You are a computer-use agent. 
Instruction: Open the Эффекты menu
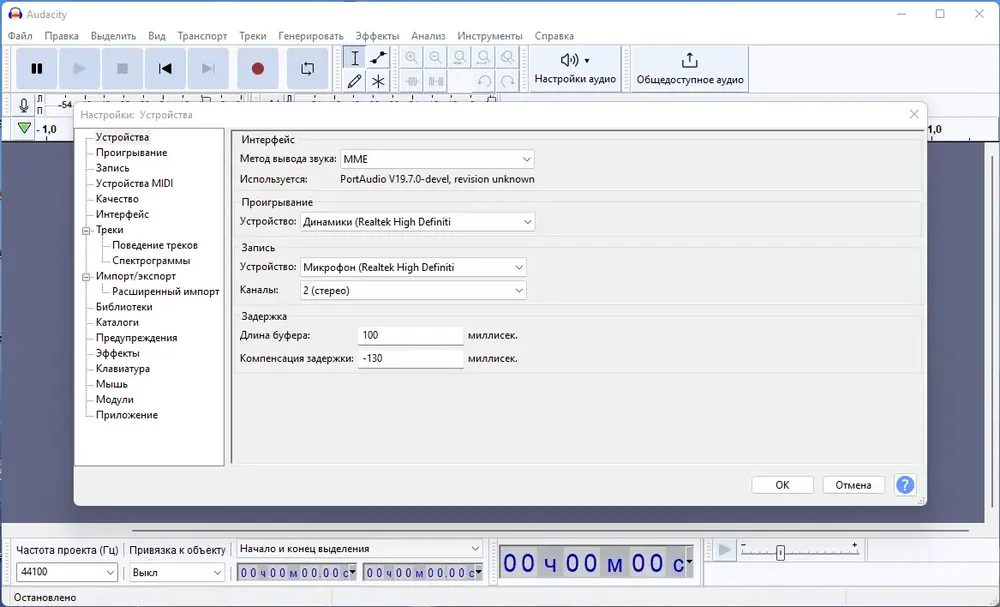pyautogui.click(x=377, y=36)
